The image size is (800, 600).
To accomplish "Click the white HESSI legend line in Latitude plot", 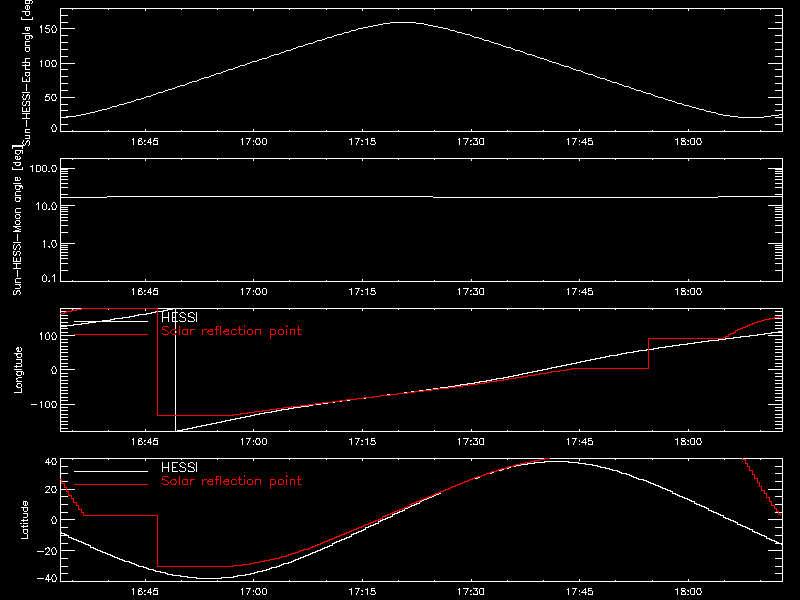I will [111, 471].
